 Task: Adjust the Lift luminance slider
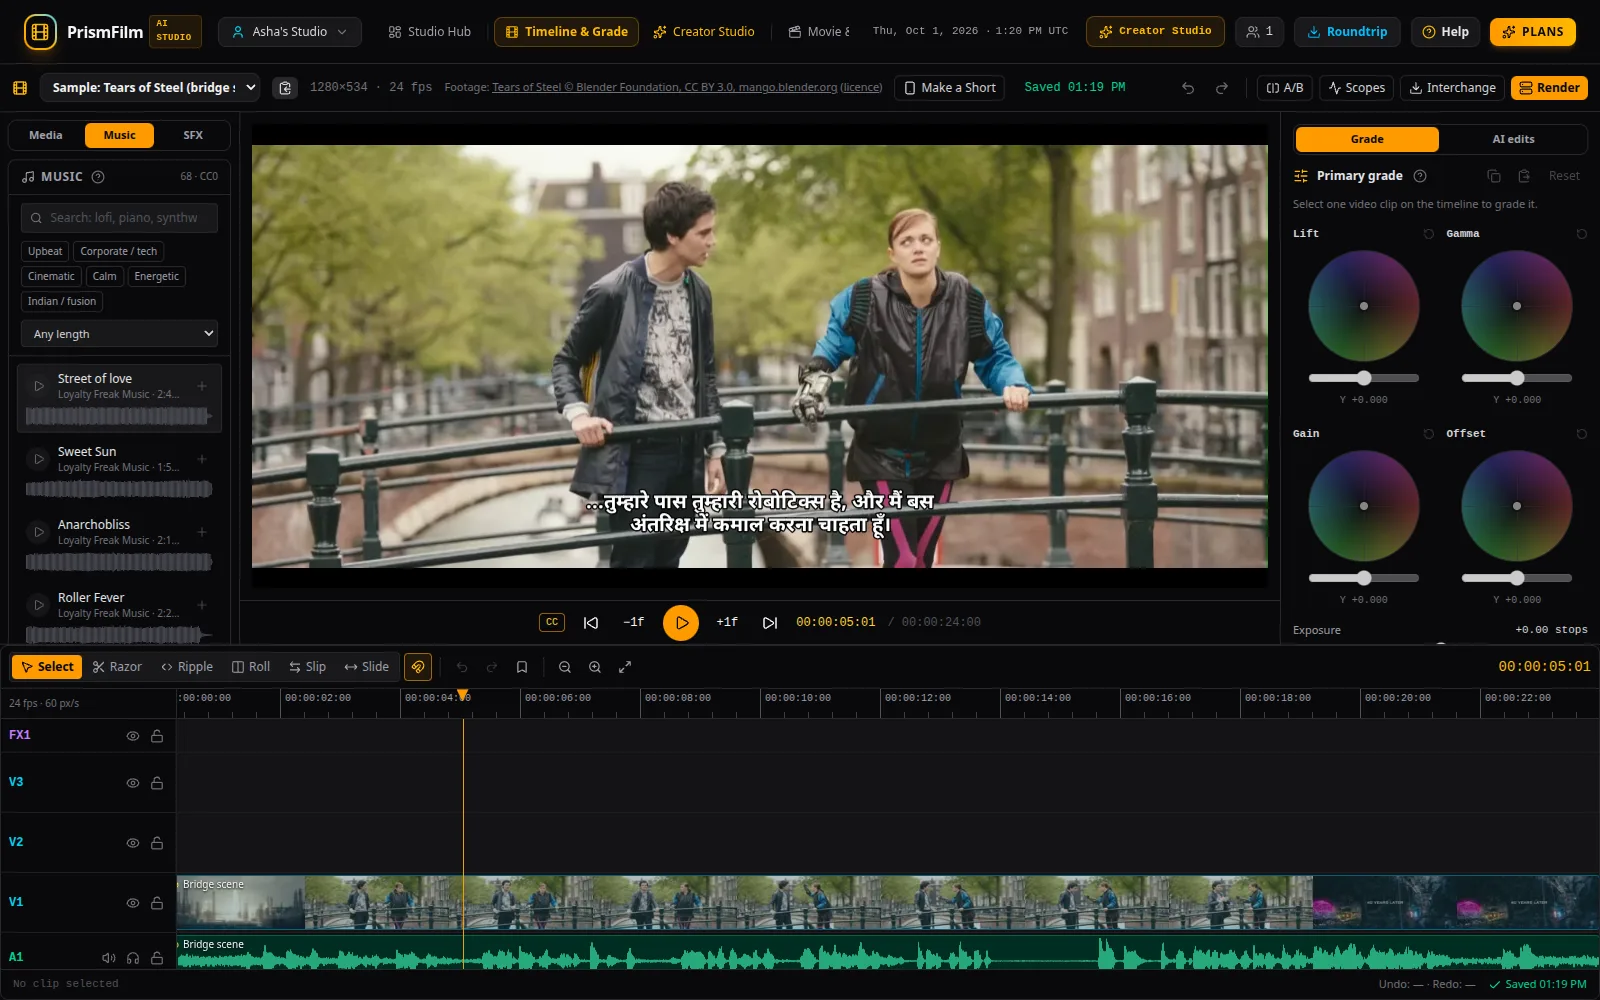coord(1364,378)
